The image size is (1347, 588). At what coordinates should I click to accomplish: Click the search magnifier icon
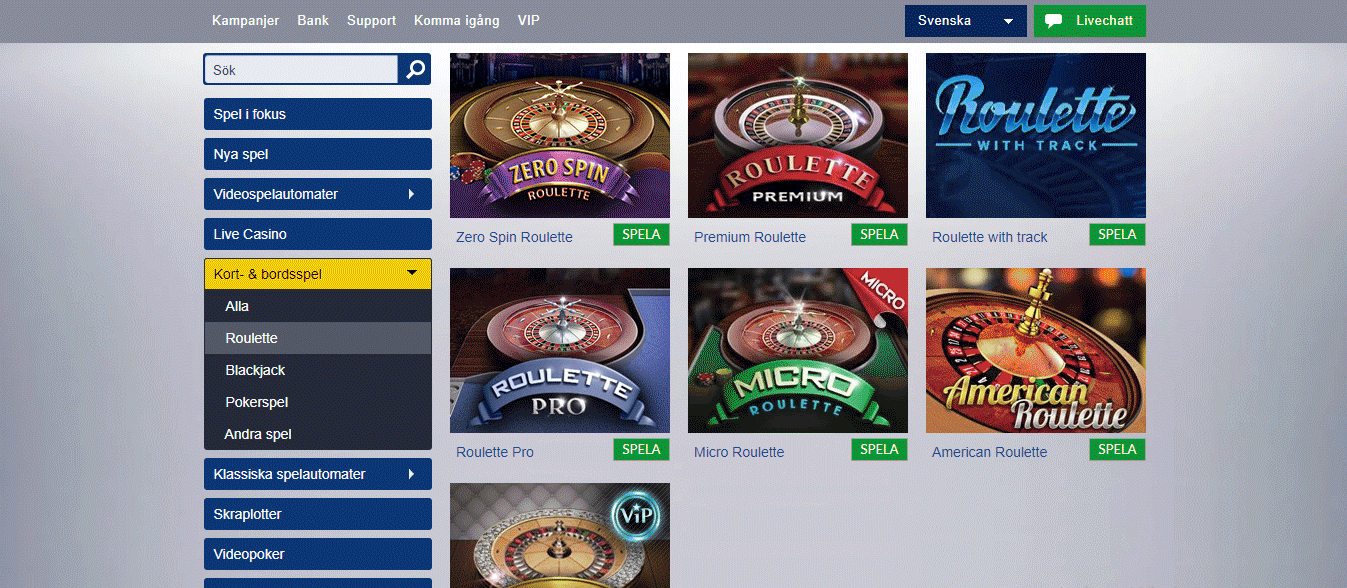[415, 70]
